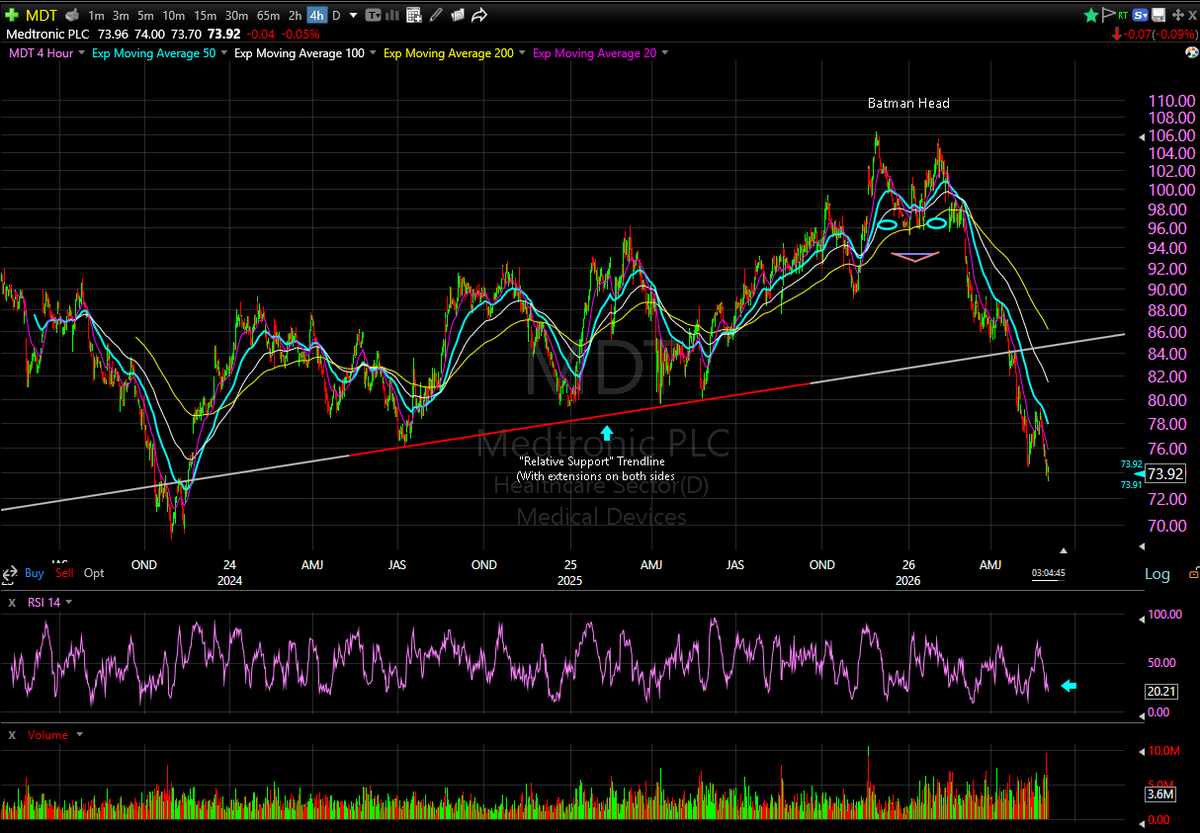Switch chart to 3m timeframe

[x=121, y=15]
